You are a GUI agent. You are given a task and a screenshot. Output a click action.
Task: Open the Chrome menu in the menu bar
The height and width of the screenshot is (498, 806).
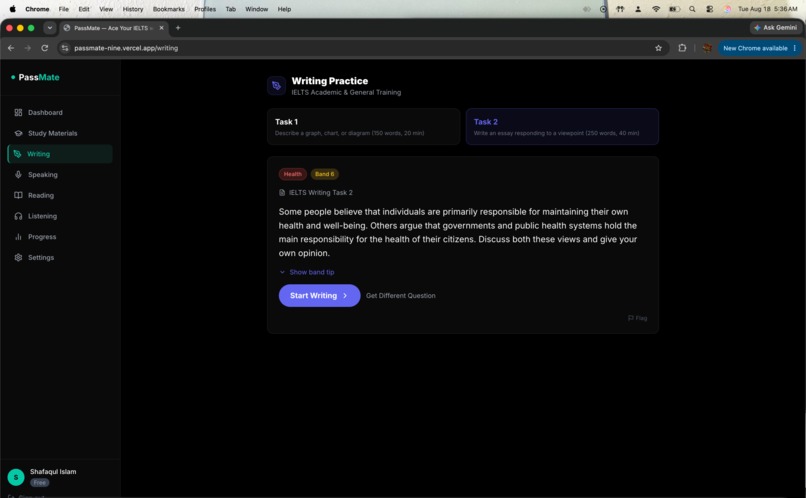coord(37,9)
